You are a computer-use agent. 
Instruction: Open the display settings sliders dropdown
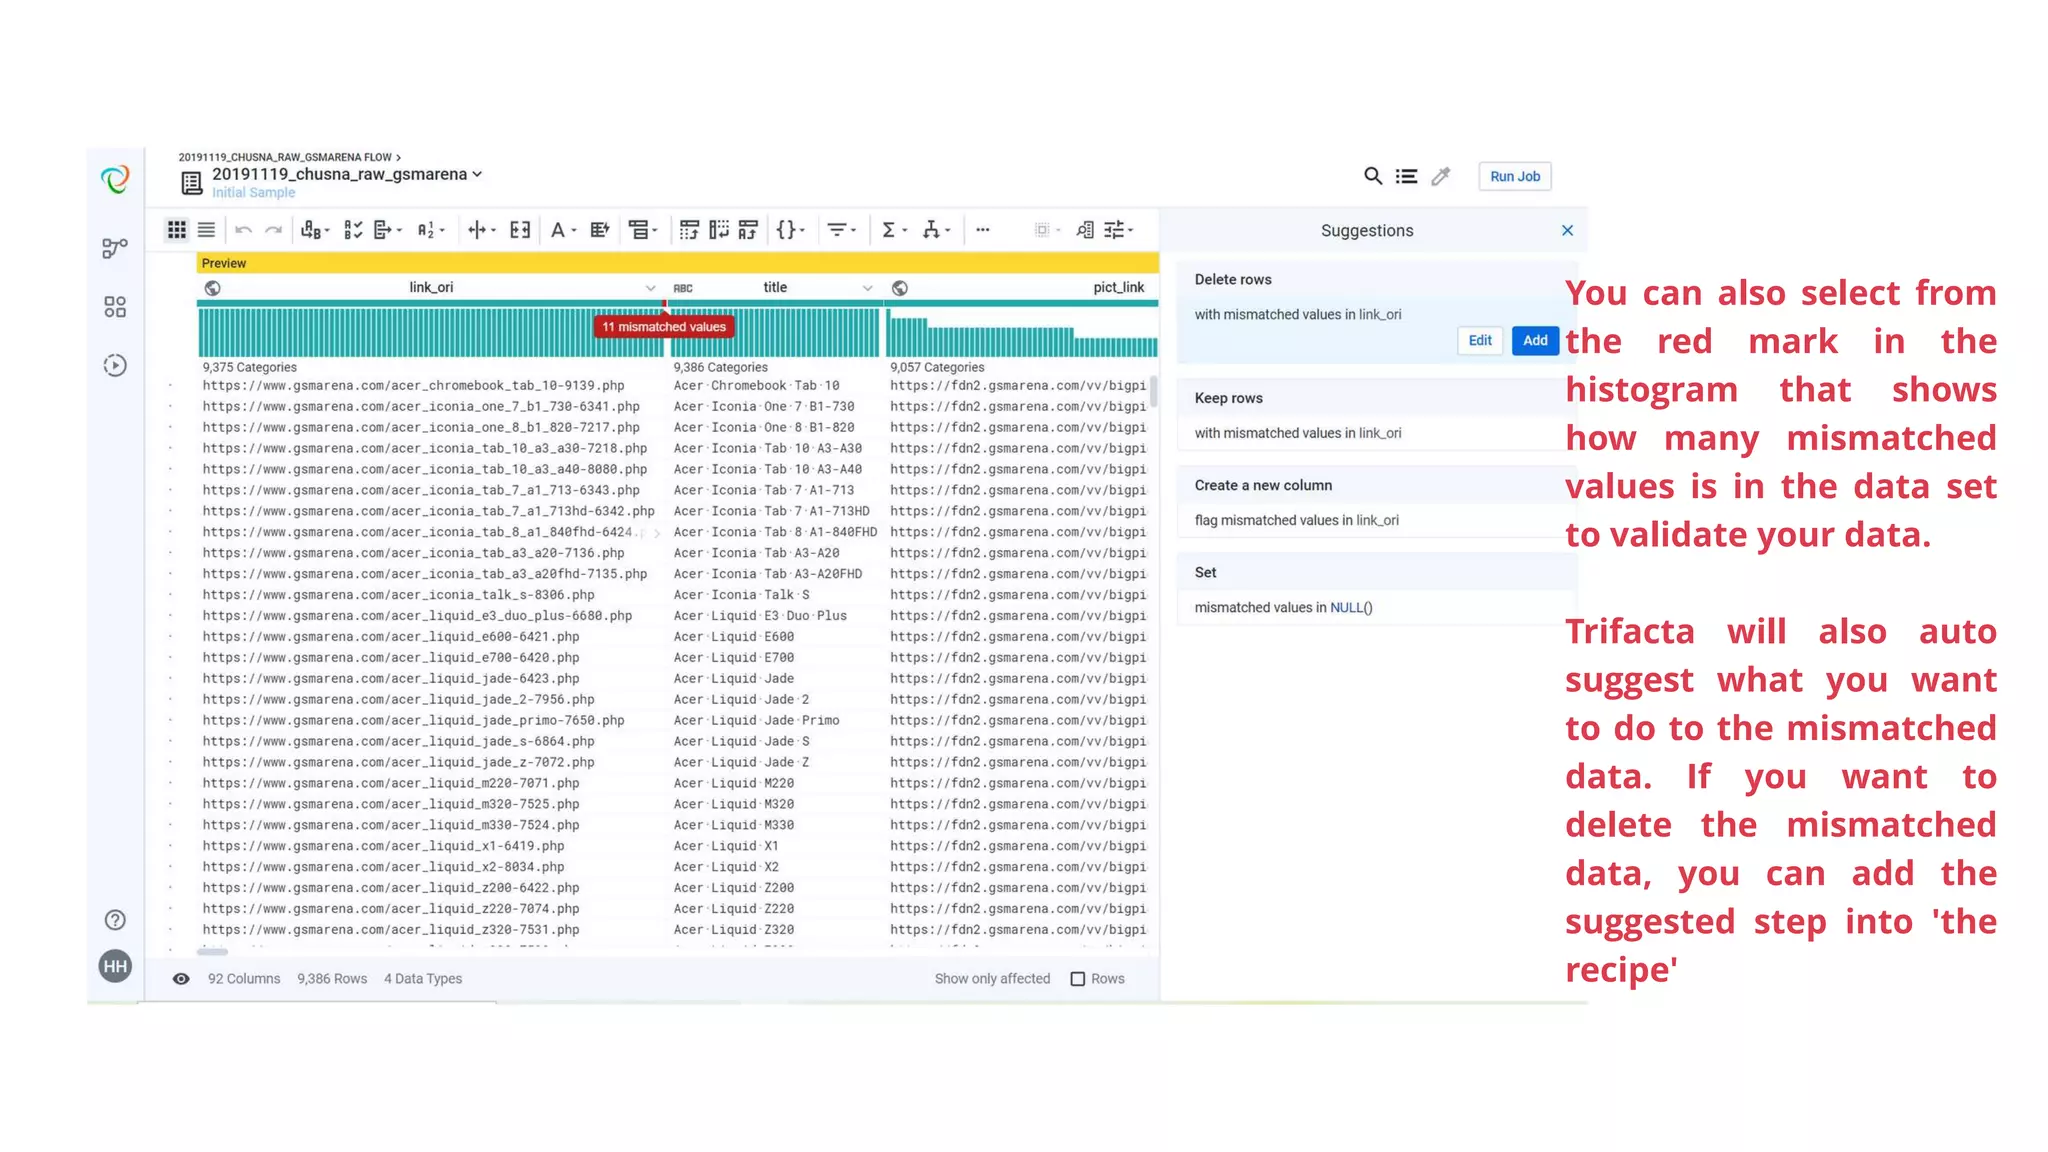(1119, 230)
